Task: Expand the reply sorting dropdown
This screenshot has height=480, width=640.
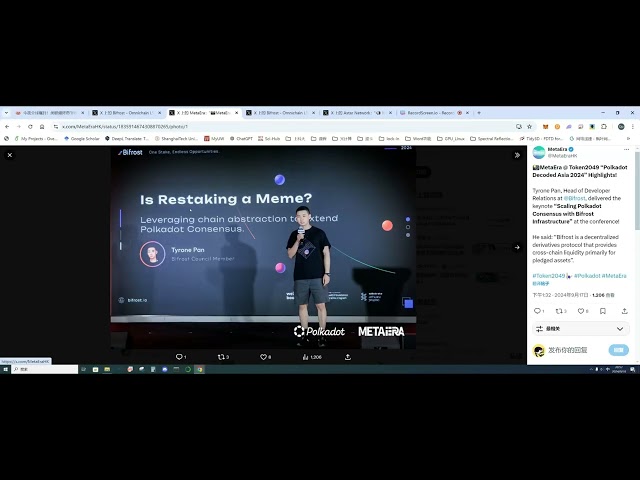Action: coord(581,329)
